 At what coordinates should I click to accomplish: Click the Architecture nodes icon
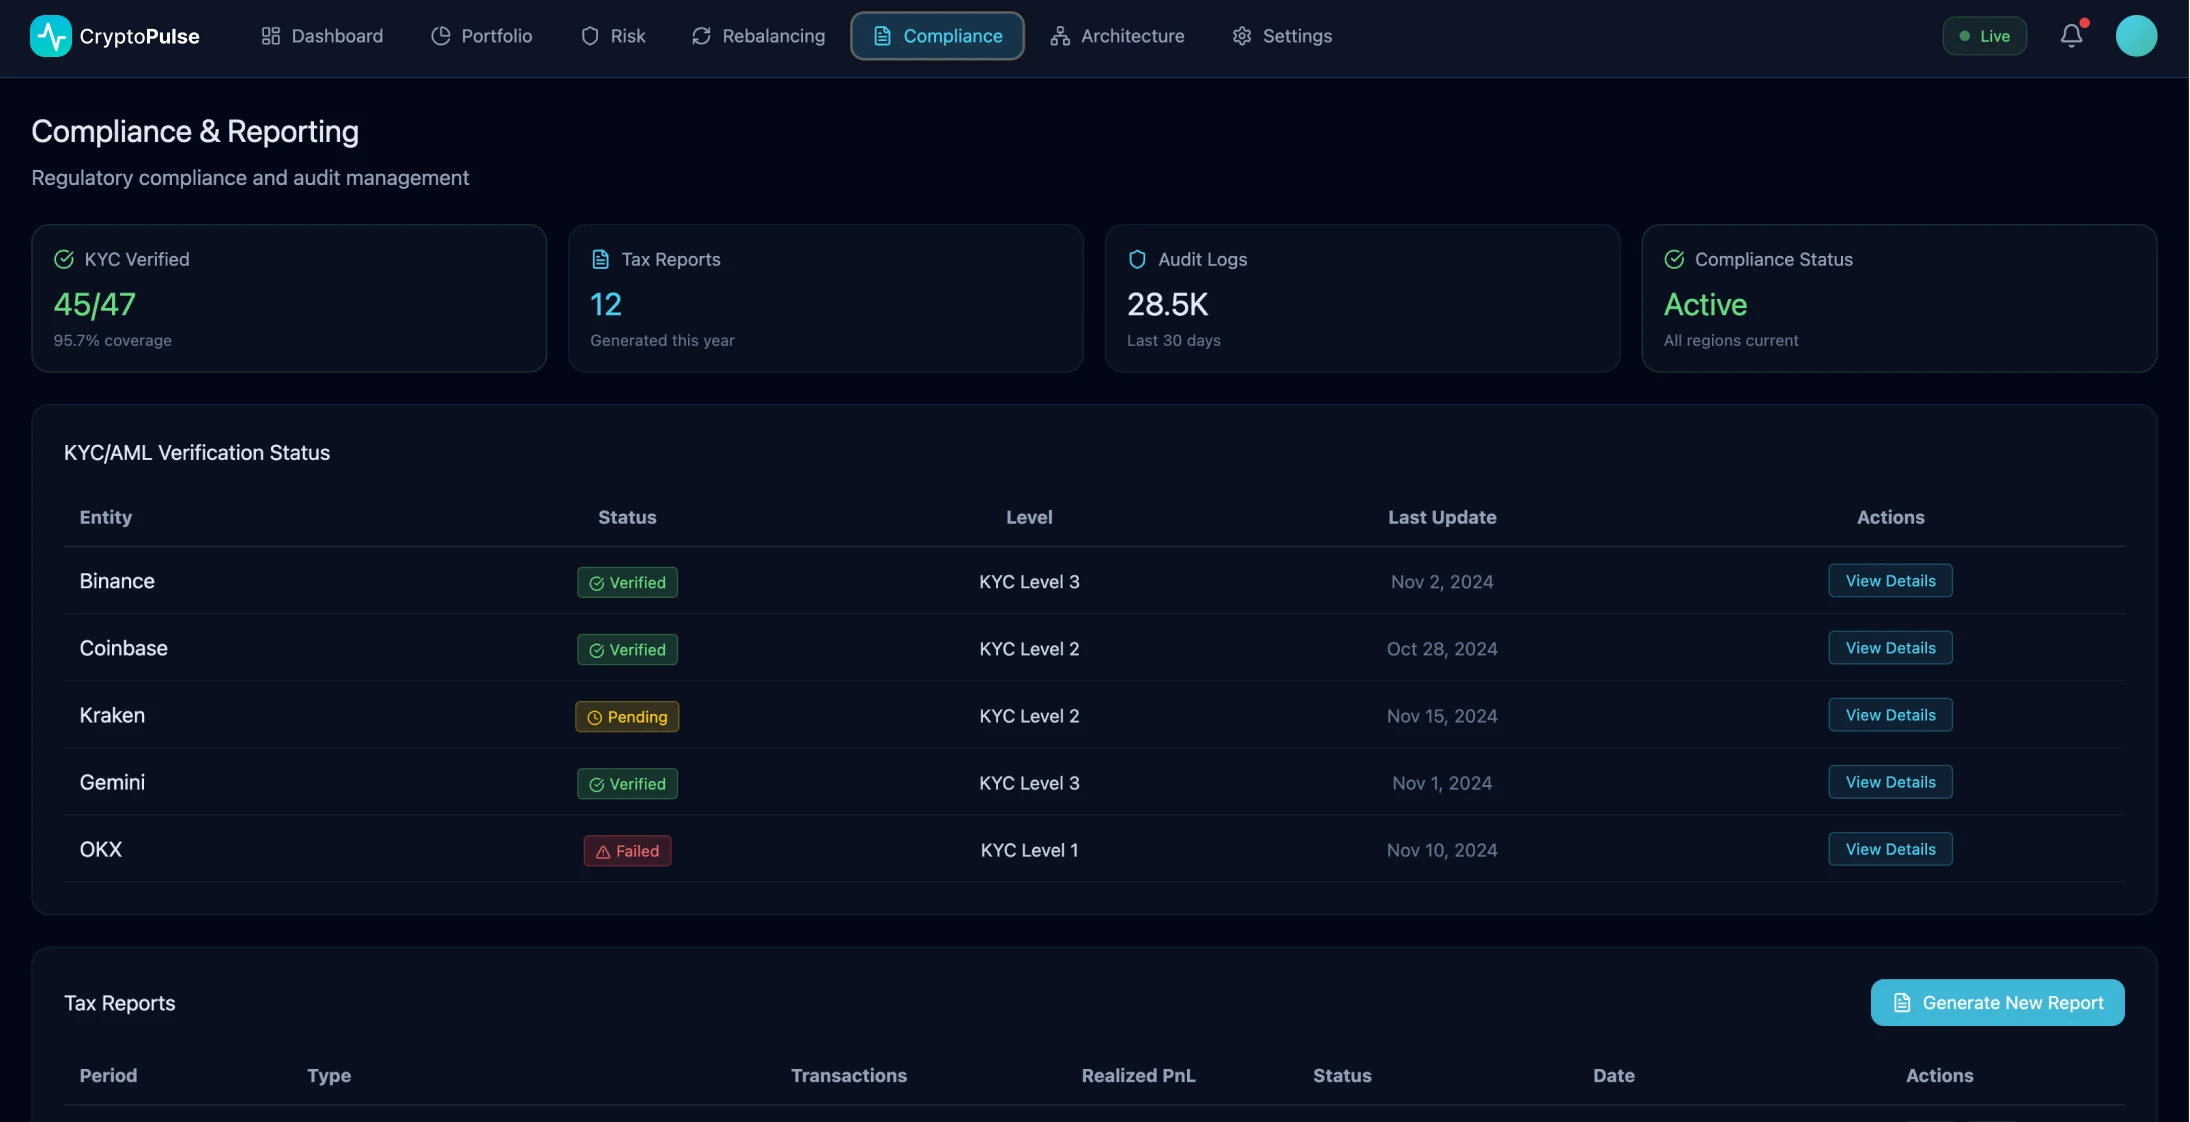pyautogui.click(x=1060, y=35)
